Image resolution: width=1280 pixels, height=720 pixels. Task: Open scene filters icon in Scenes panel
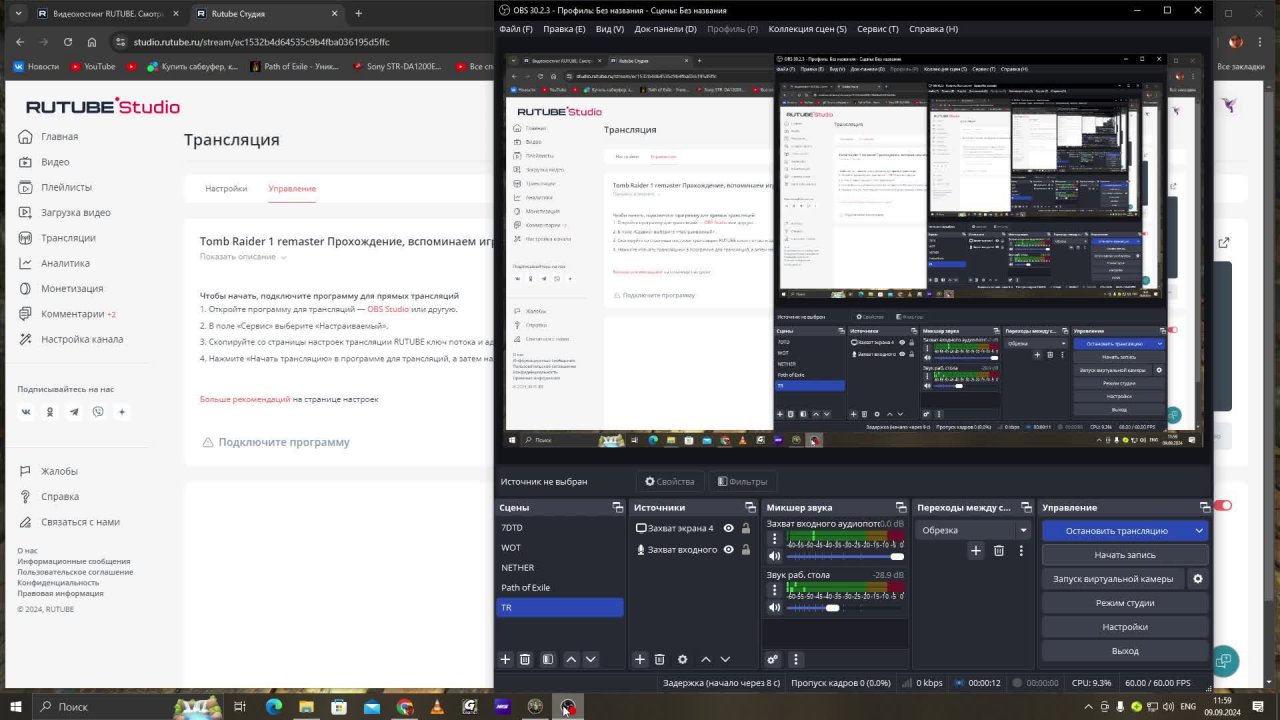(547, 659)
